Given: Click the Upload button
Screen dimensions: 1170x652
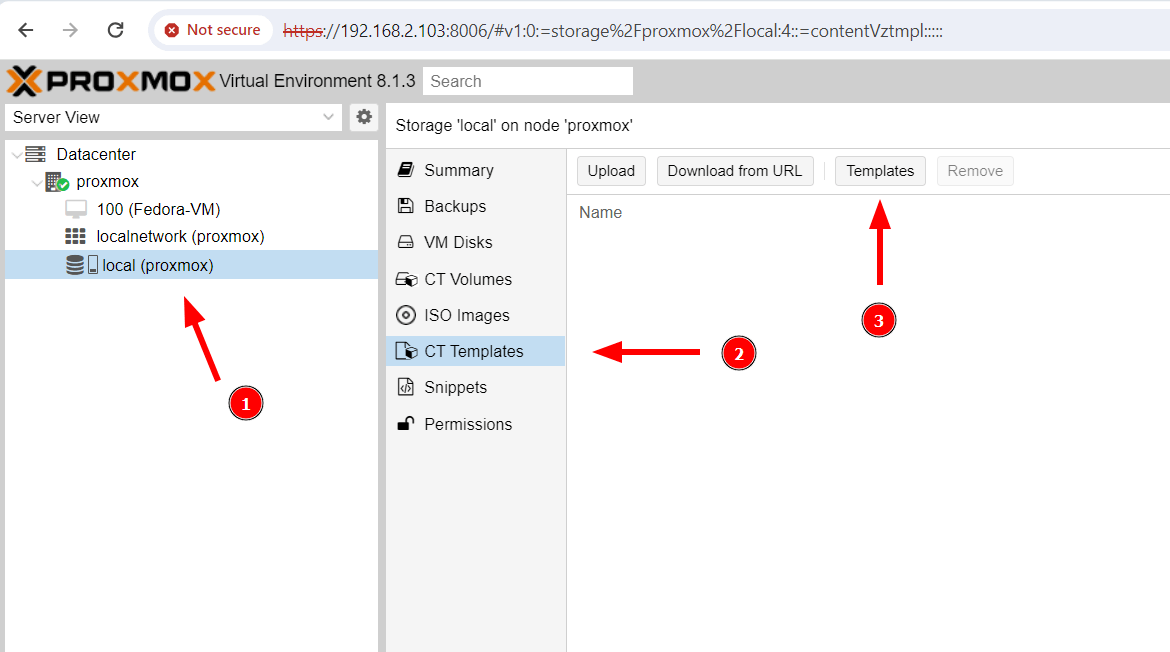Looking at the screenshot, I should pyautogui.click(x=611, y=171).
